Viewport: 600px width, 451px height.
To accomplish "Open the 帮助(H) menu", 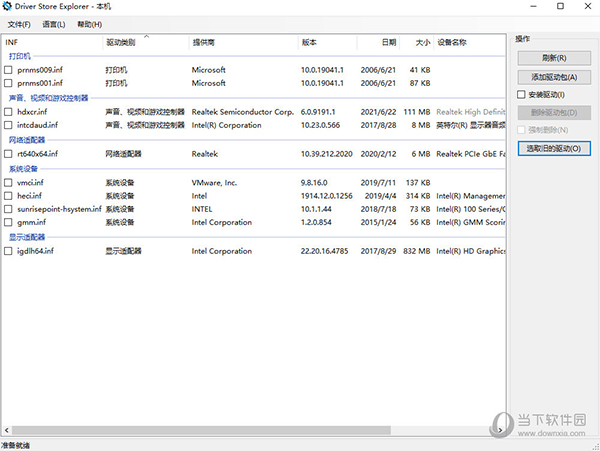I will click(89, 24).
